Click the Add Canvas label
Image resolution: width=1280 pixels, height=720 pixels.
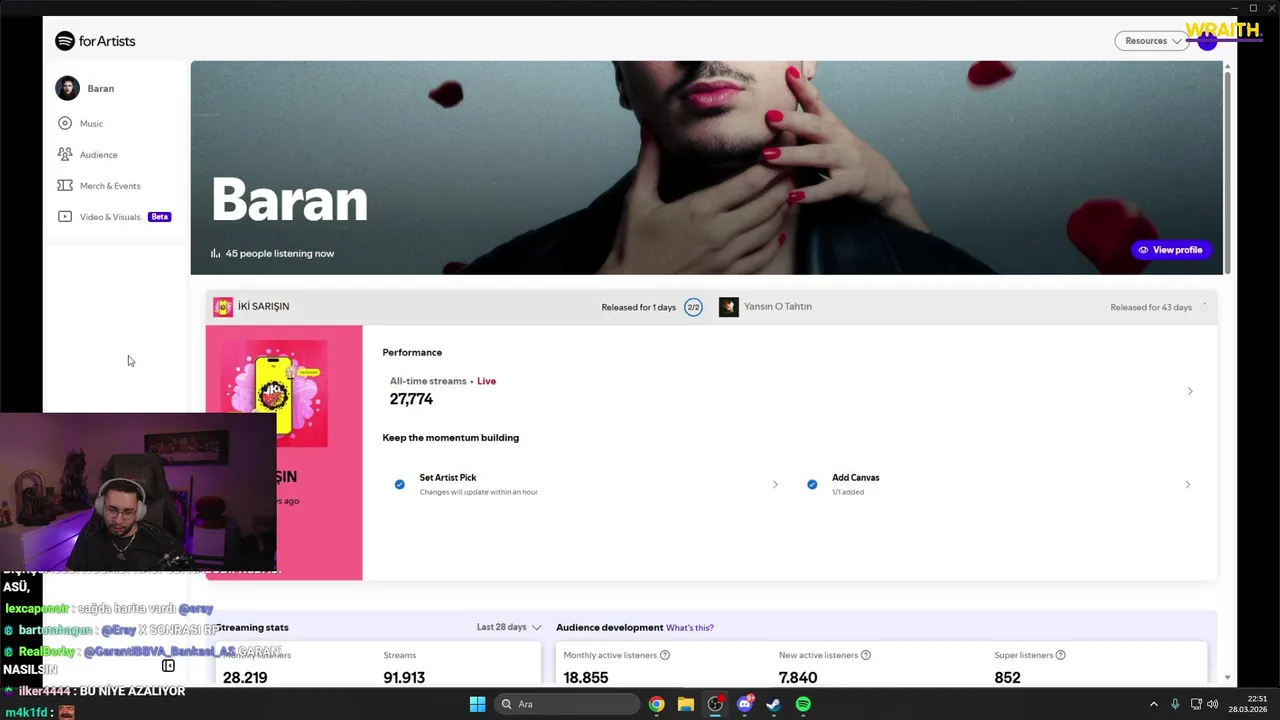[856, 477]
